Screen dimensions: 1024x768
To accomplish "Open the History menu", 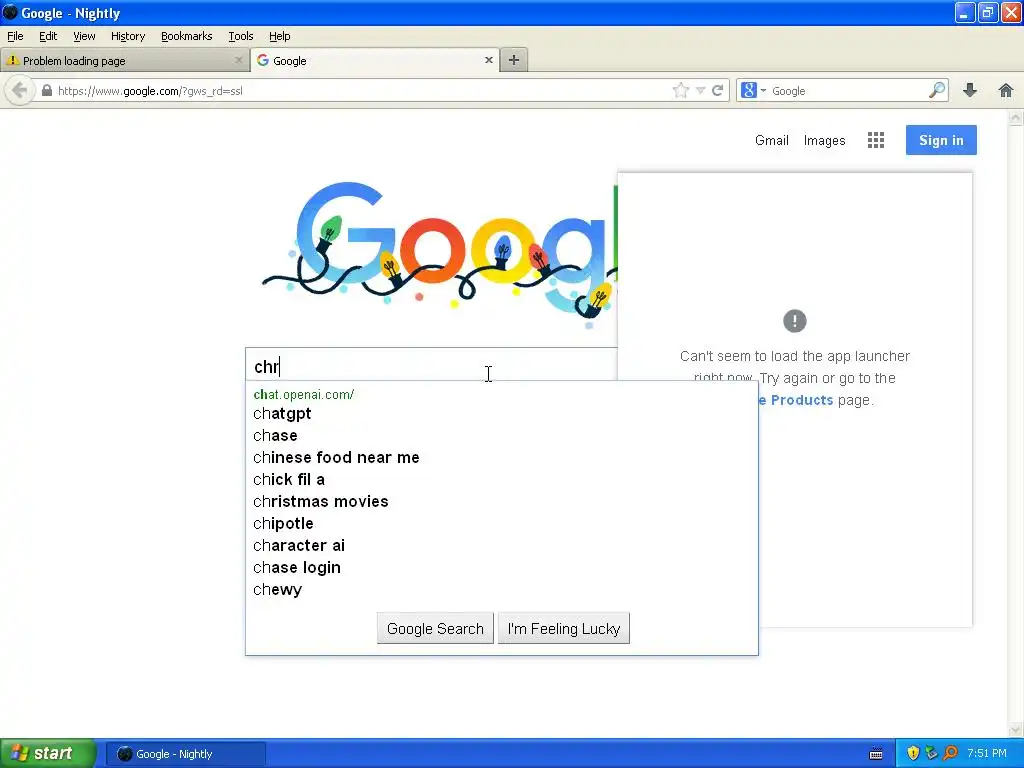I will click(128, 36).
